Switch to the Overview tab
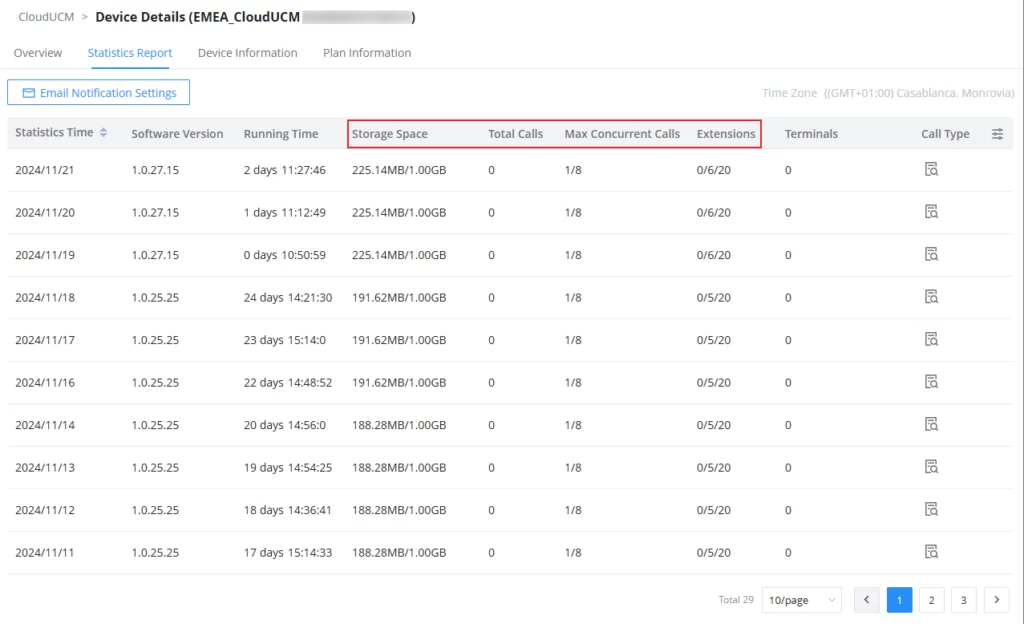The width and height of the screenshot is (1024, 624). tap(38, 53)
